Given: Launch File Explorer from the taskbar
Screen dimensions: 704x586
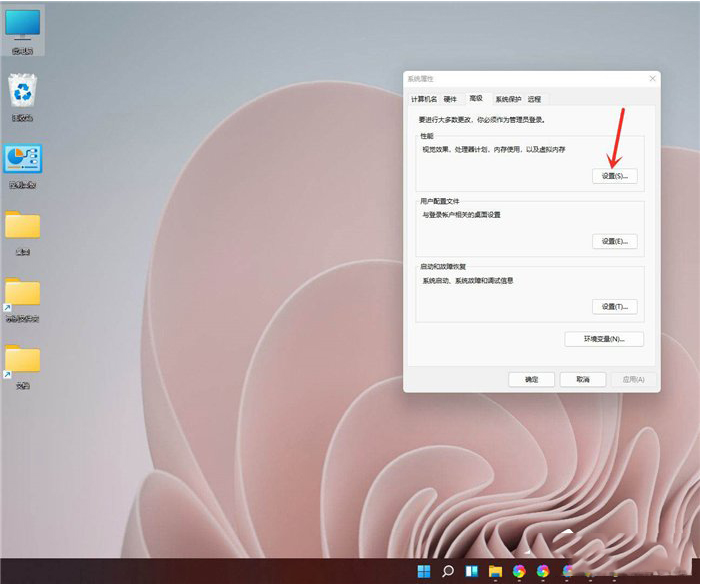Looking at the screenshot, I should pyautogui.click(x=495, y=571).
